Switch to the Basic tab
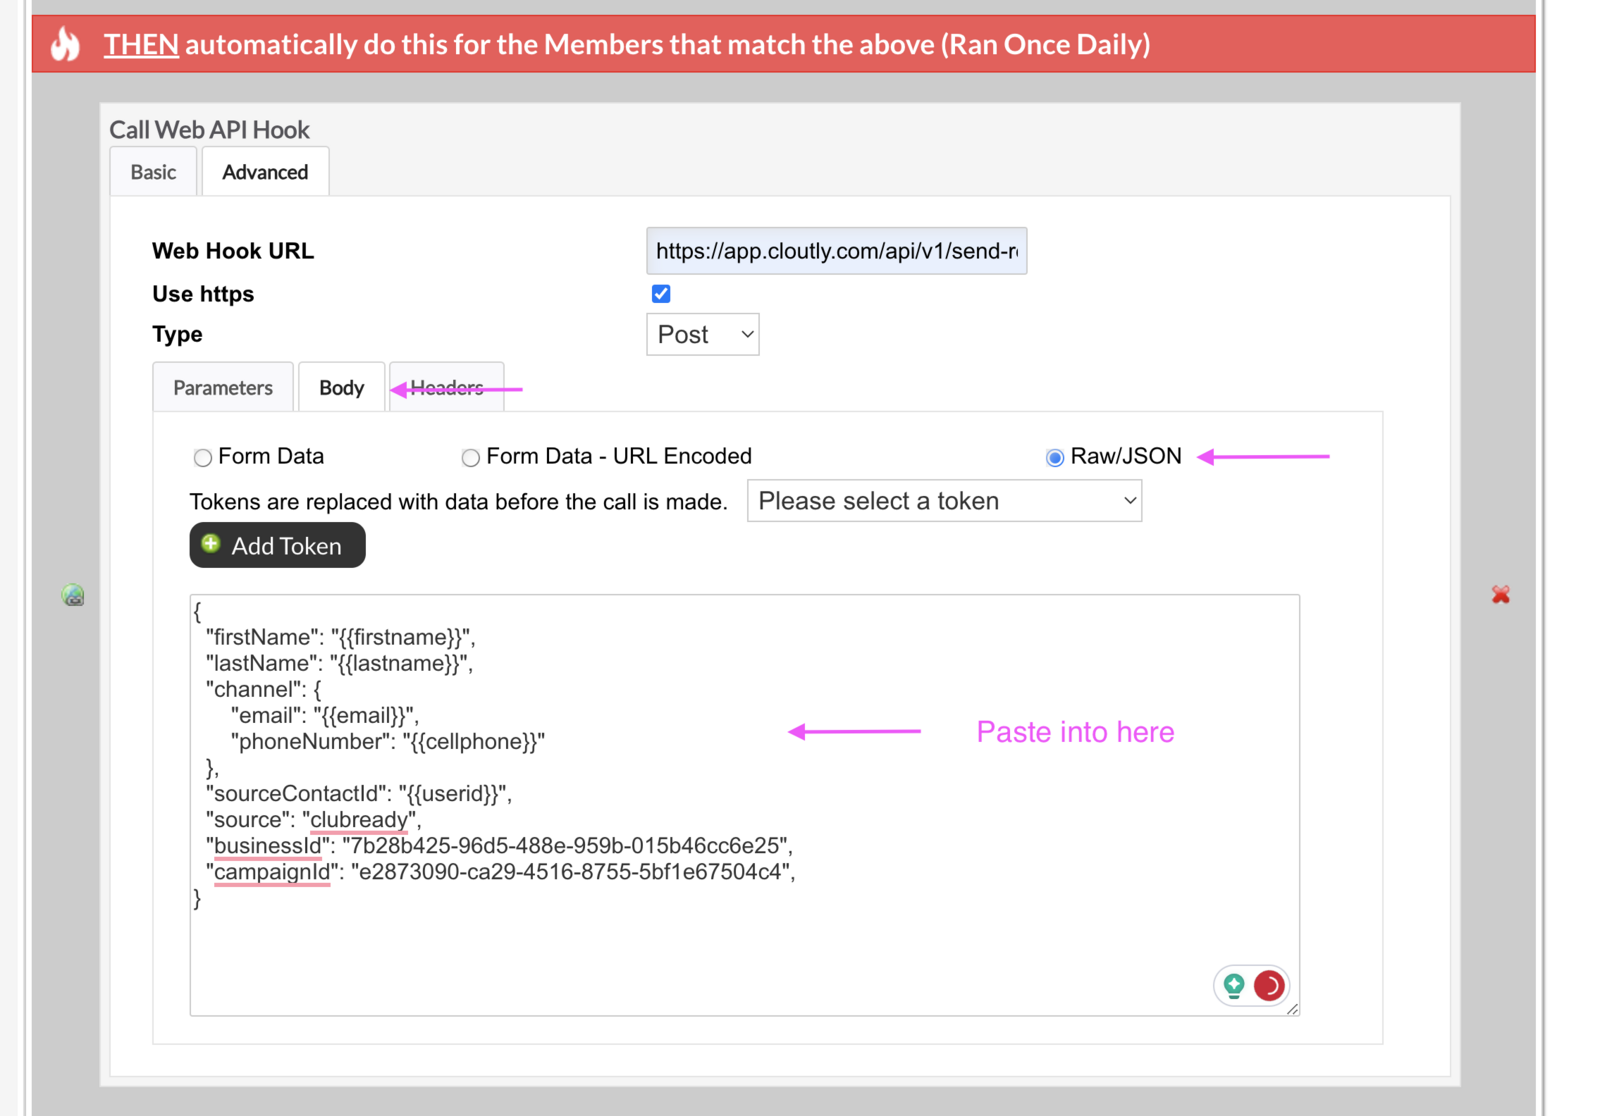The image size is (1600, 1116). coord(153,172)
